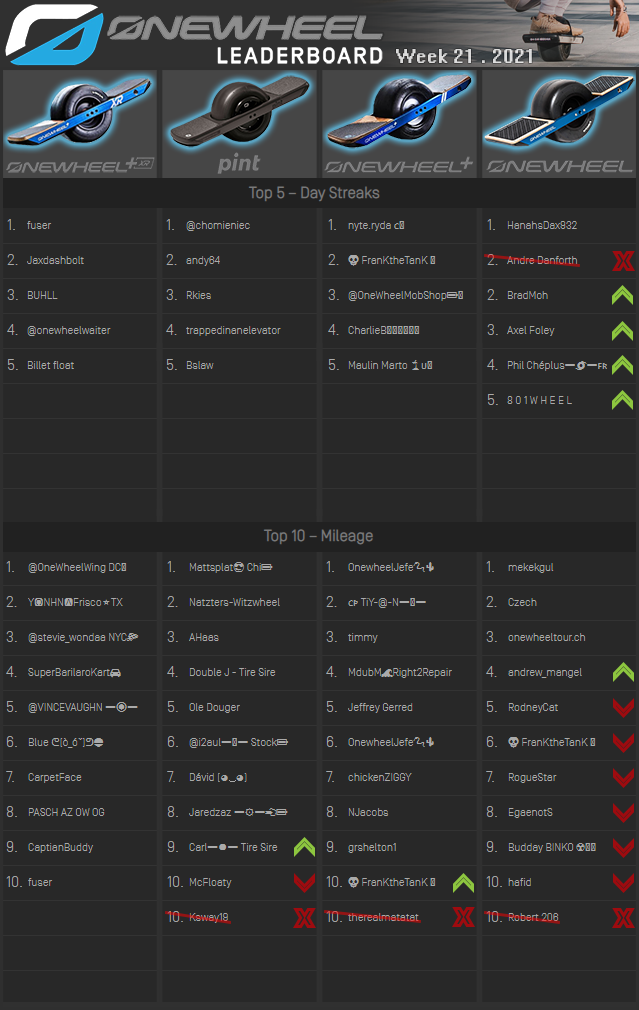Open fuser's day streak entry
Image resolution: width=639 pixels, height=1010 pixels.
click(x=39, y=226)
